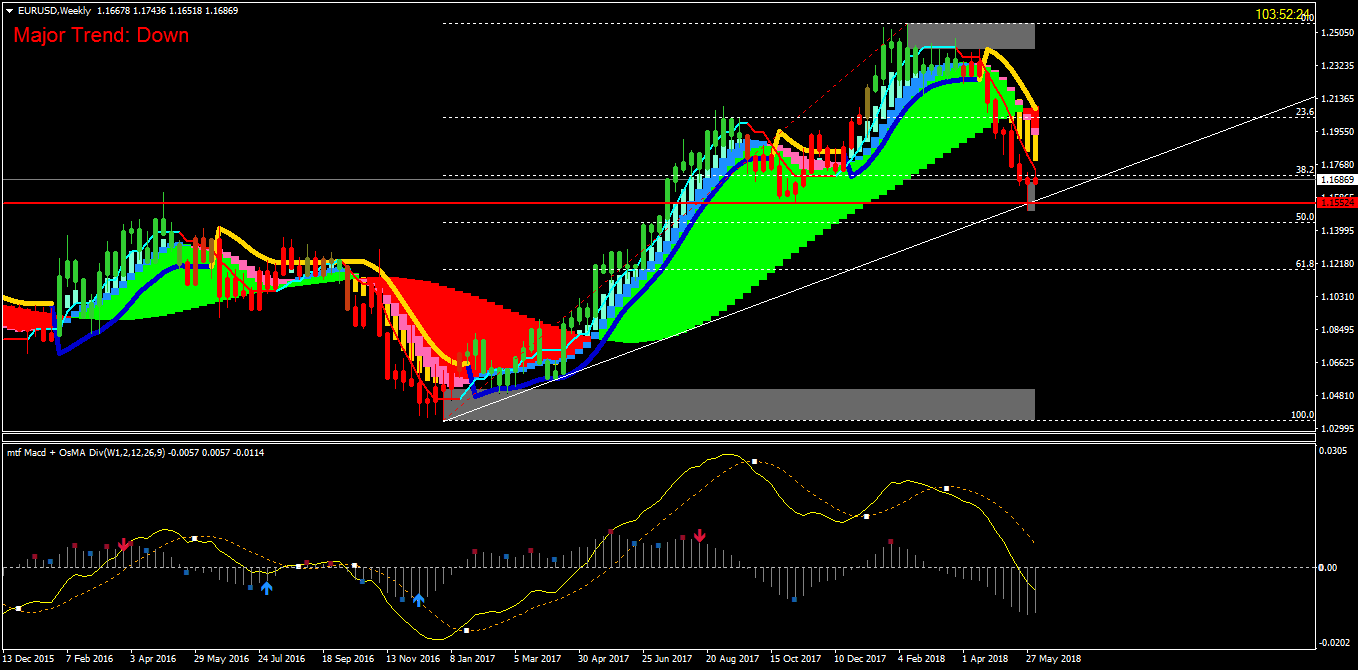The width and height of the screenshot is (1358, 670).
Task: Click the white MACD marker at the indicator peak
Action: (x=754, y=462)
